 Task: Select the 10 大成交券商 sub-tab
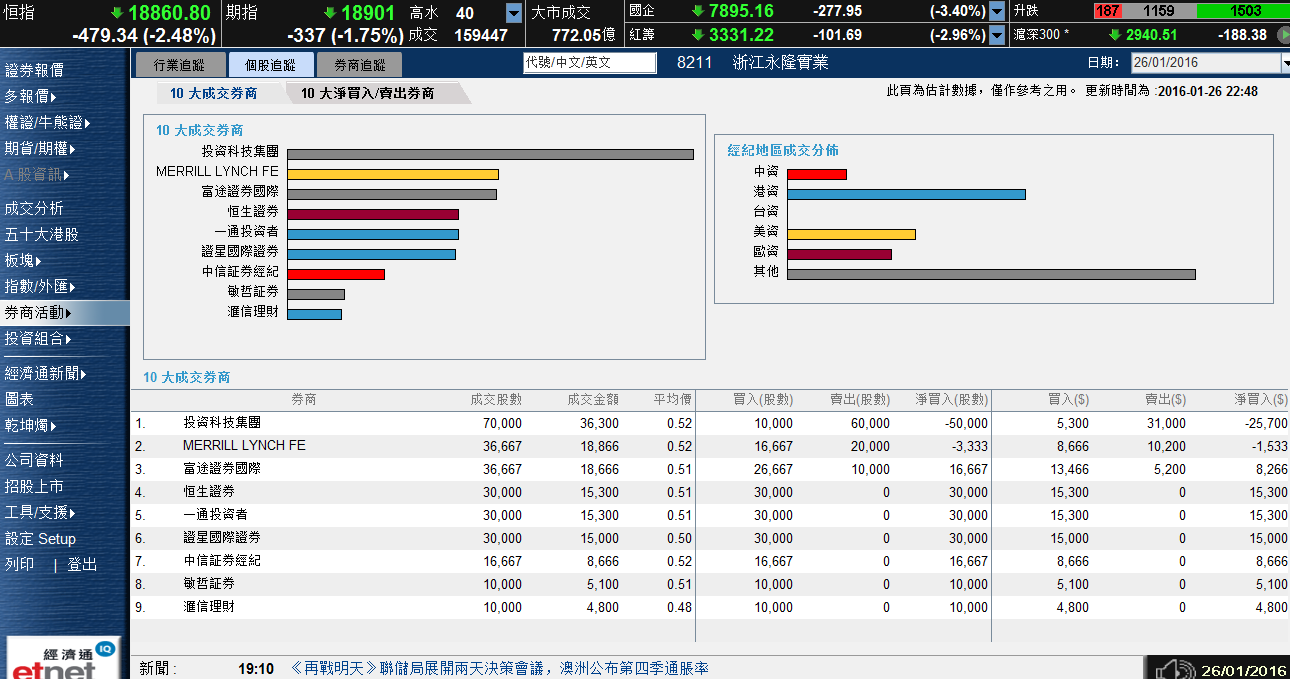coord(214,93)
